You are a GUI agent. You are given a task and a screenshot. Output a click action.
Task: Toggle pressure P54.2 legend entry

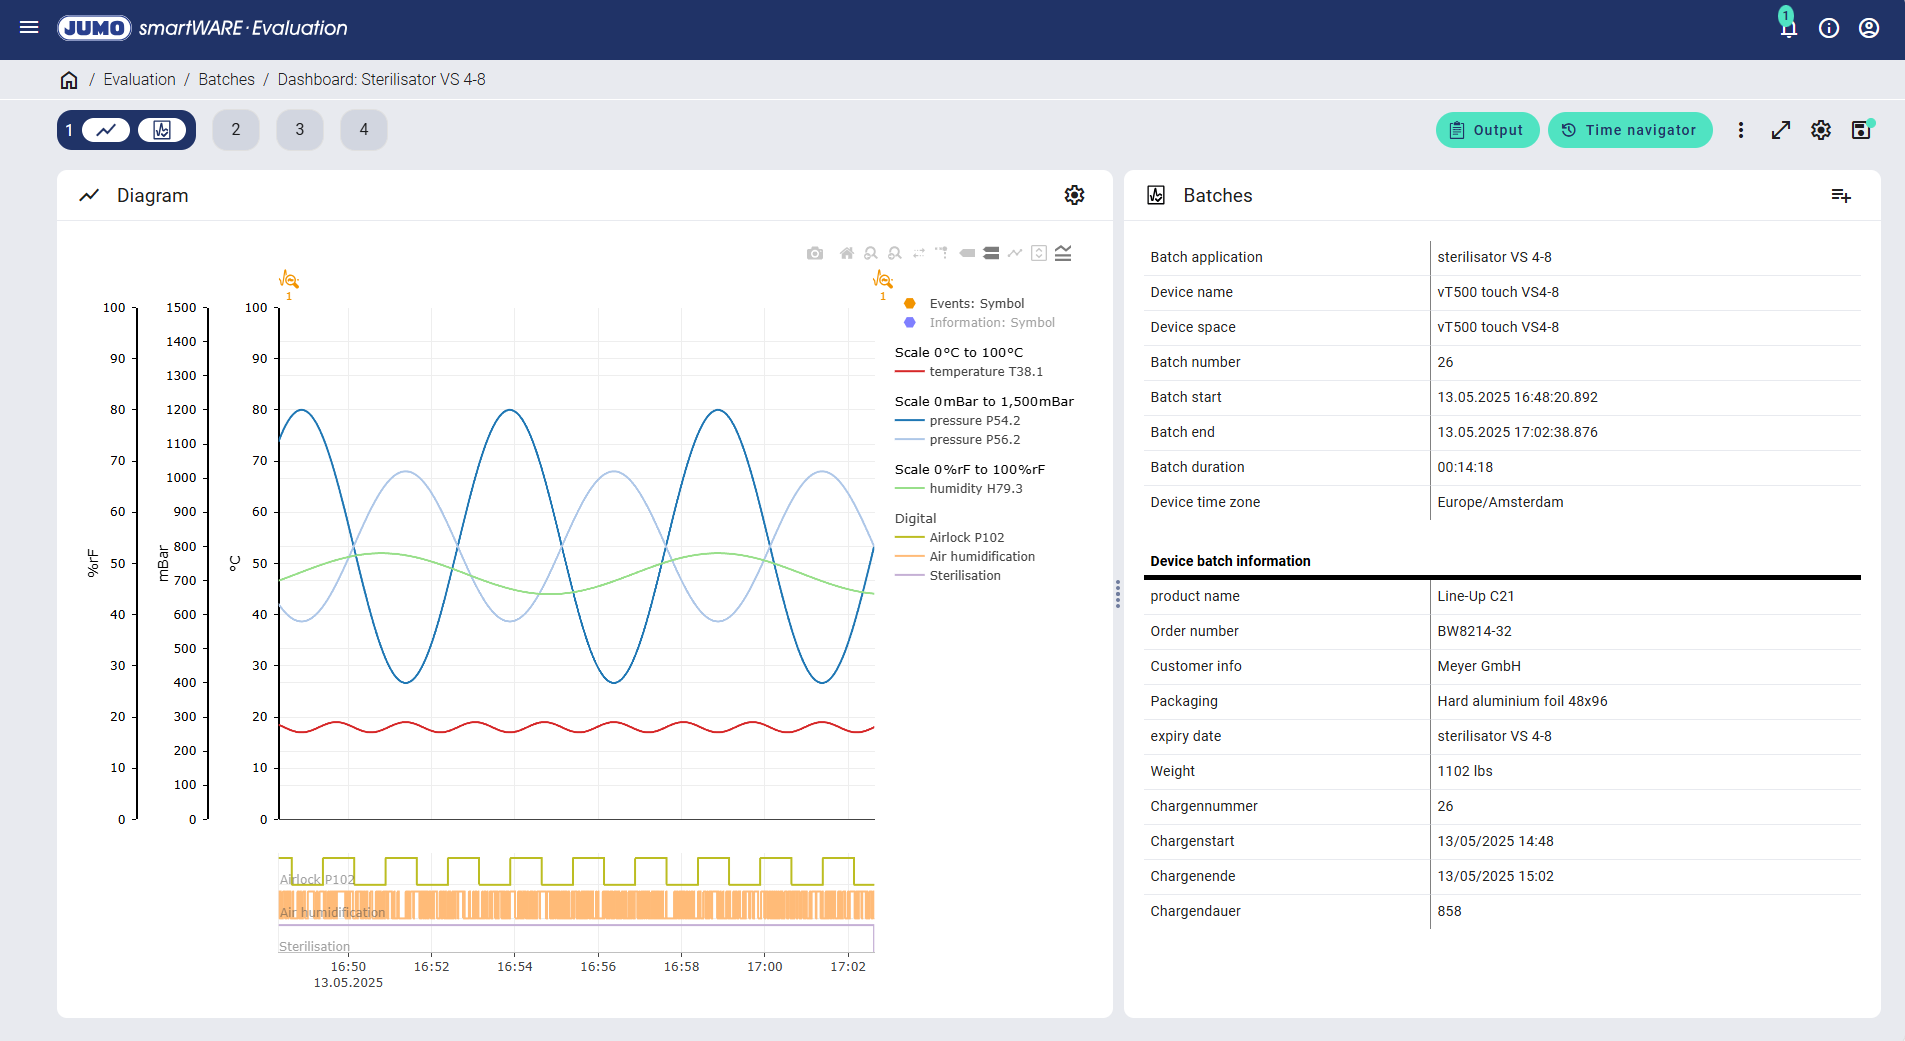pyautogui.click(x=974, y=421)
